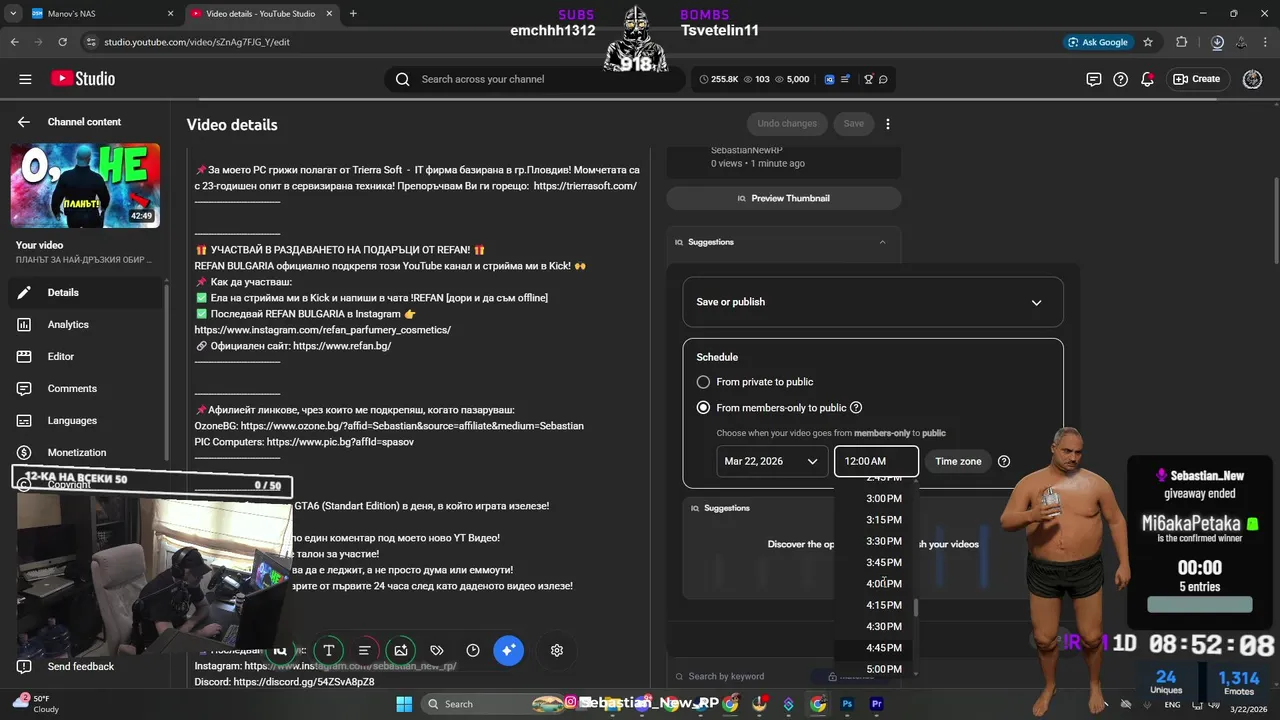Click the vidIQ badge in stats bar
1280x720 pixels.
[829, 79]
